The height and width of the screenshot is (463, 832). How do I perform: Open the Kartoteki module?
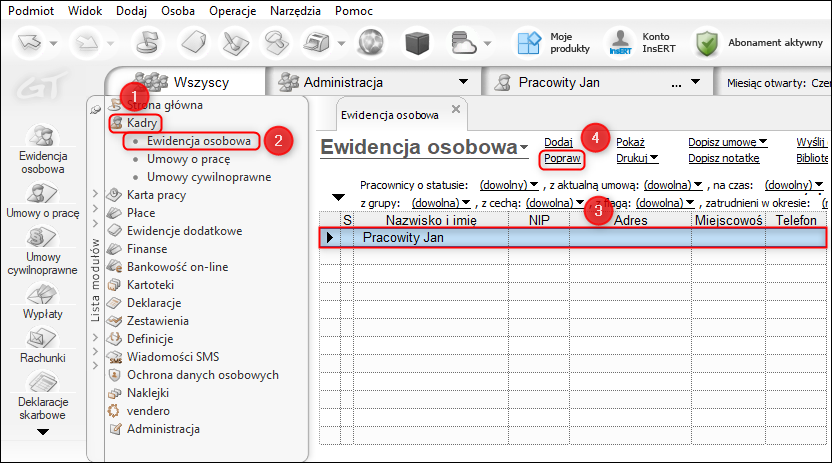pos(150,285)
